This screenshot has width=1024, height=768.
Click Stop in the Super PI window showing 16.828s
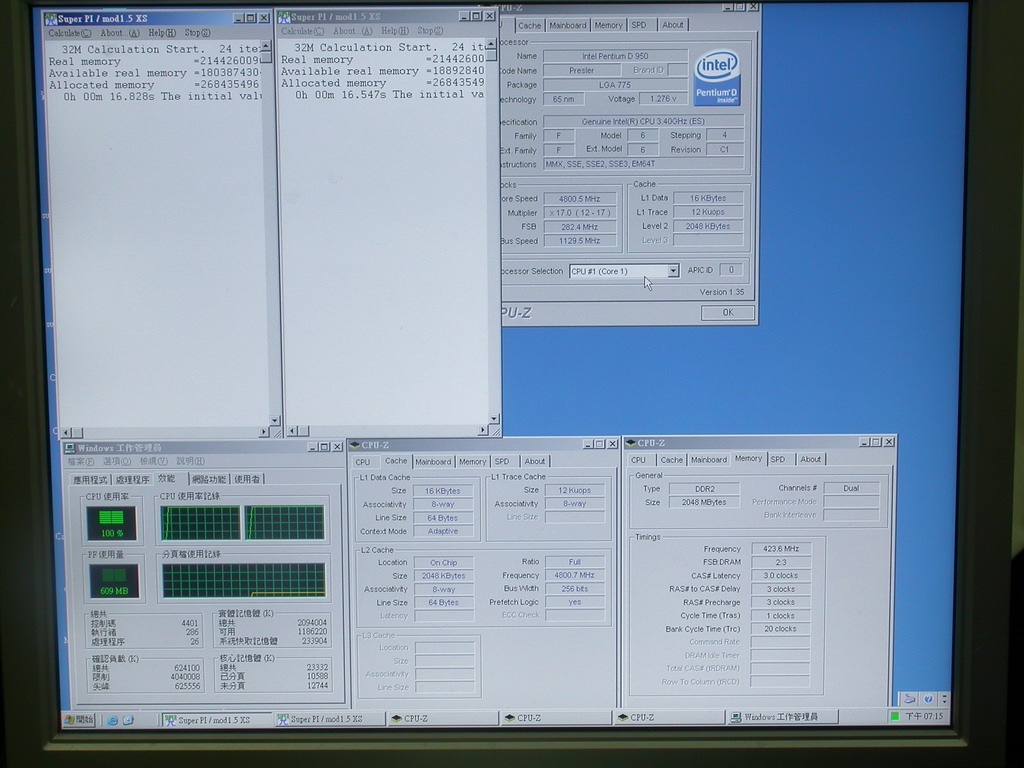(197, 33)
